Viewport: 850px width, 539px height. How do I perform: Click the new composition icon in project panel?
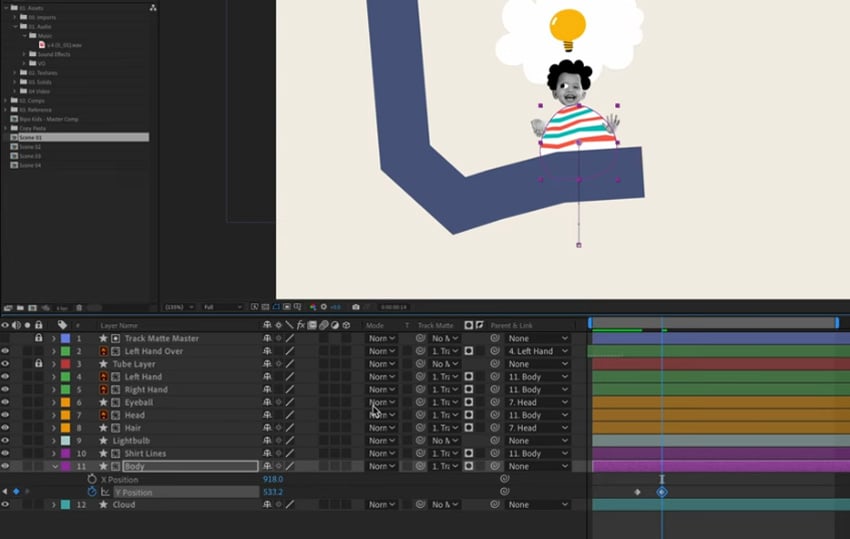[33, 307]
